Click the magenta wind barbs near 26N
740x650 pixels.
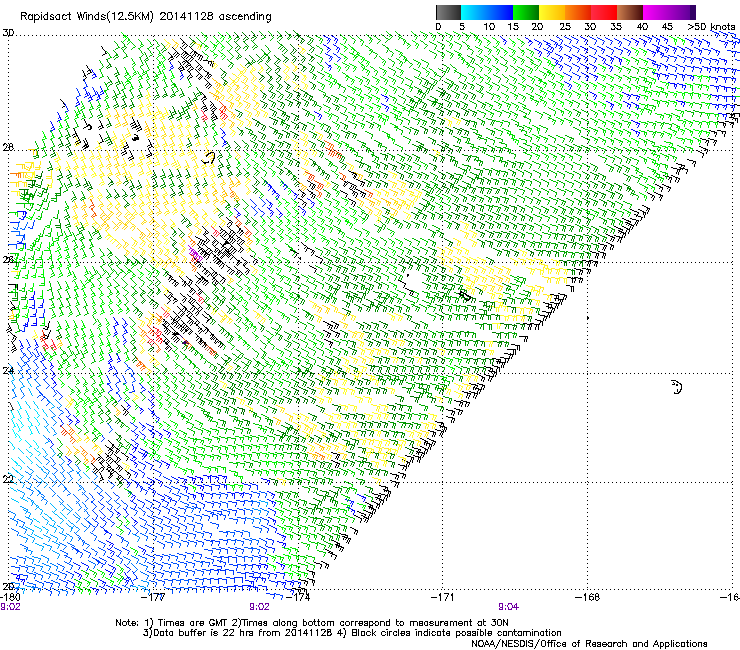tap(195, 253)
